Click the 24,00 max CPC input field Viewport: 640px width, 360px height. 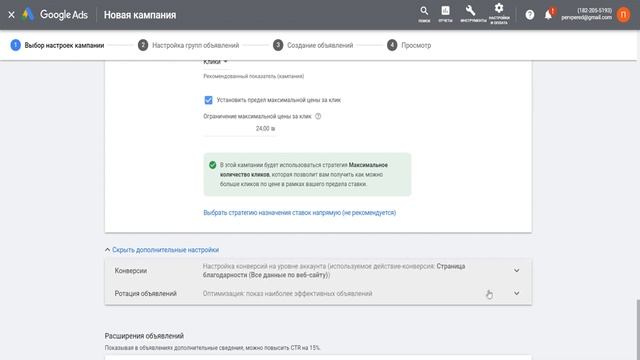(x=241, y=129)
